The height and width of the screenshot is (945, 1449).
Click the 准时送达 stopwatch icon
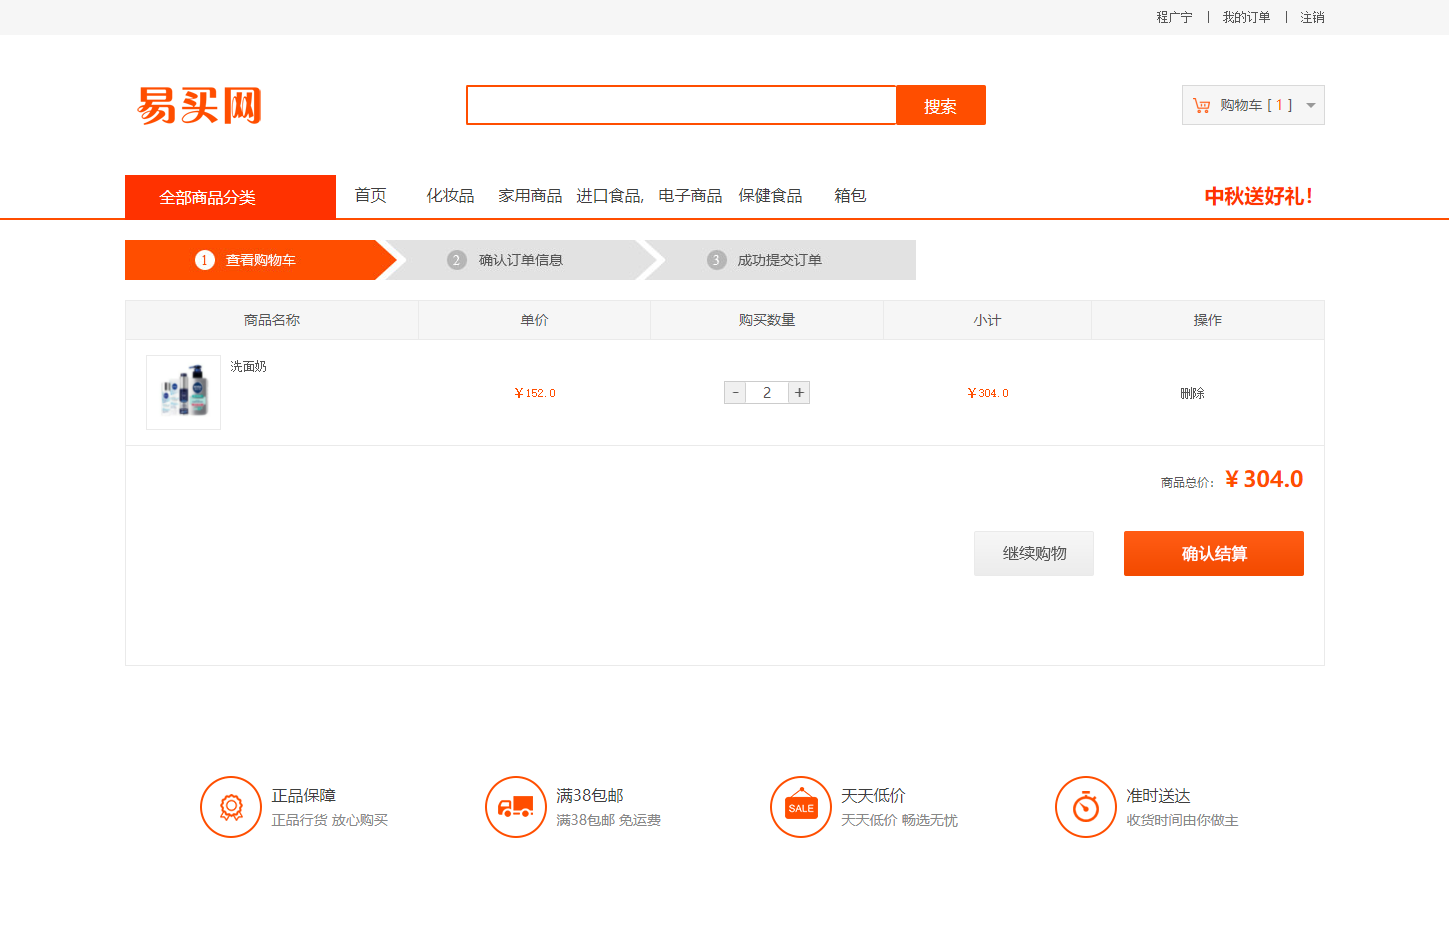click(1086, 807)
